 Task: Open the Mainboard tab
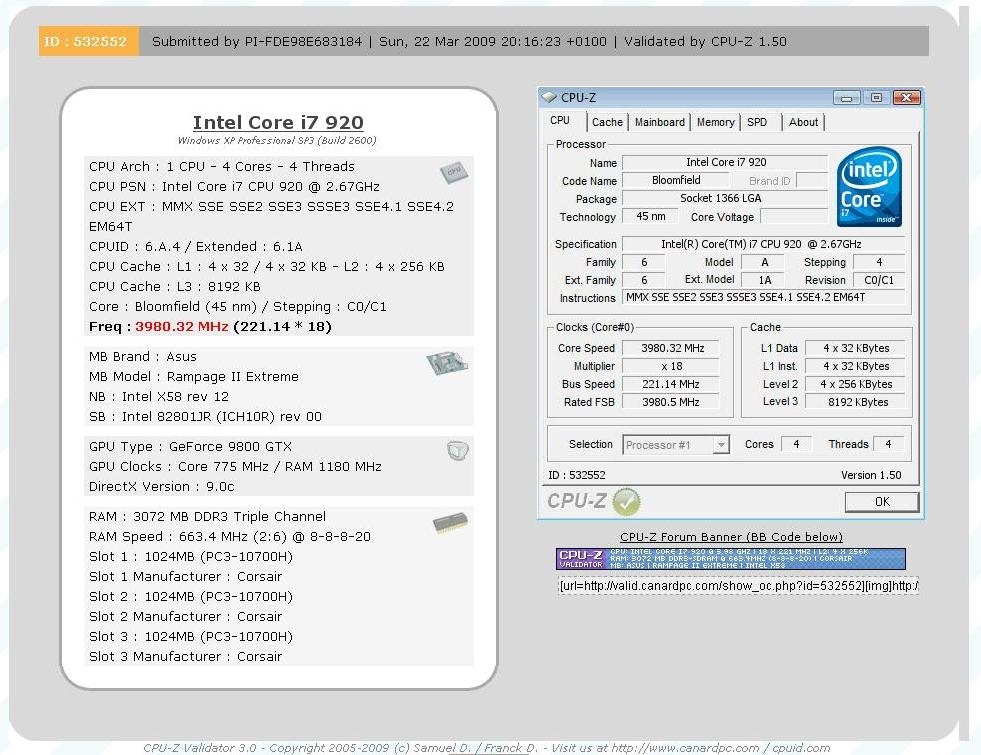(659, 122)
